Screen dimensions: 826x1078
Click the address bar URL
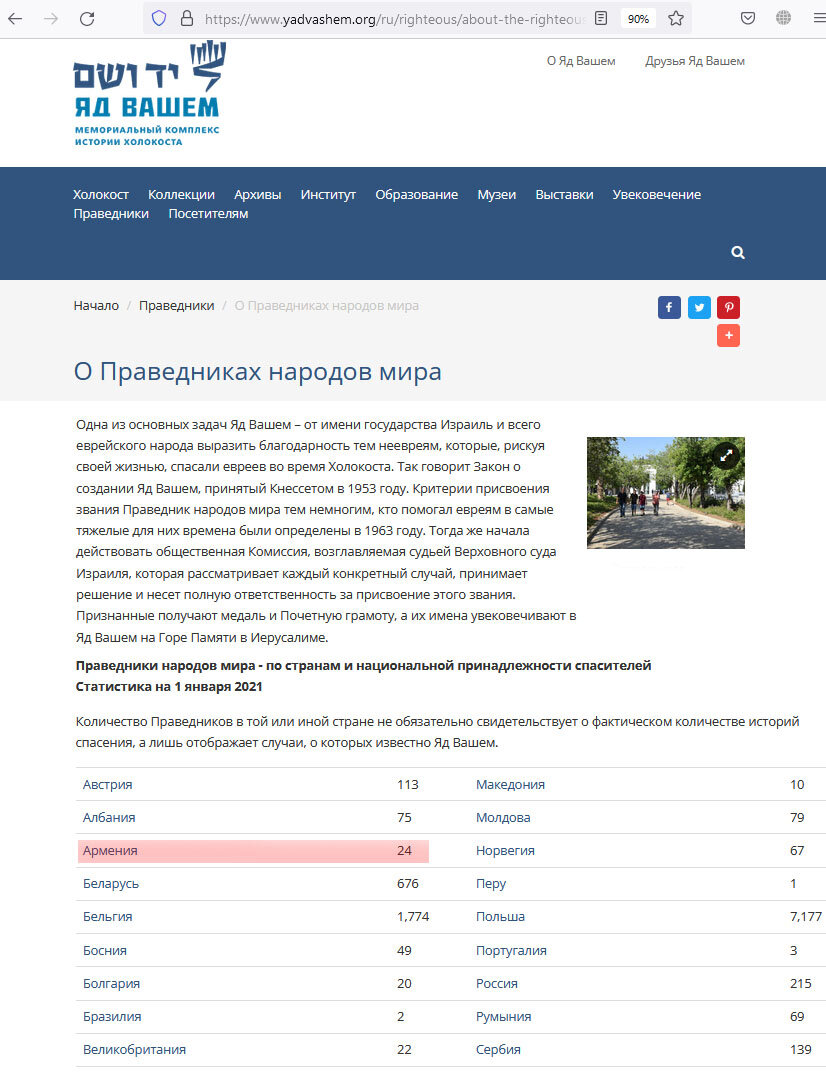[394, 19]
